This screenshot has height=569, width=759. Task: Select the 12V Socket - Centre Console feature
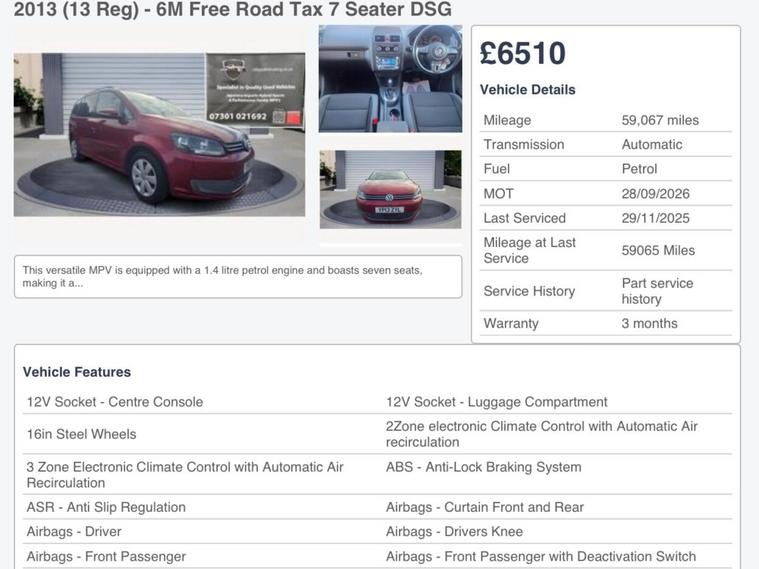click(115, 402)
